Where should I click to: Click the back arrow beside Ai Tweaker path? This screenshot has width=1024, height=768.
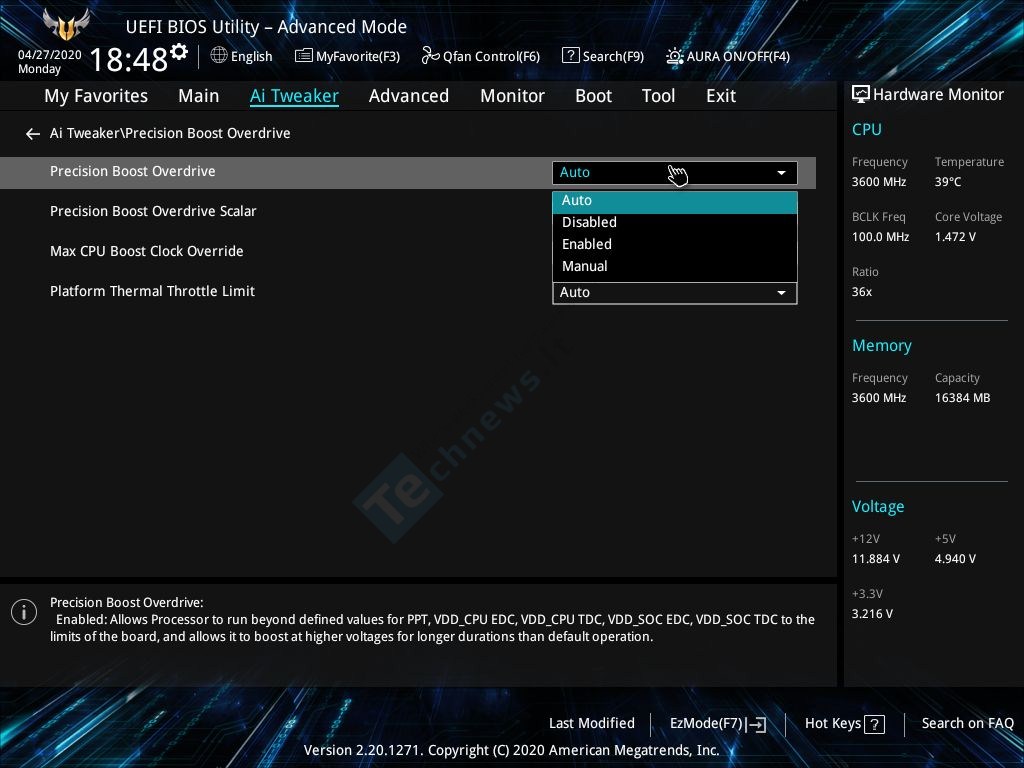[x=33, y=134]
